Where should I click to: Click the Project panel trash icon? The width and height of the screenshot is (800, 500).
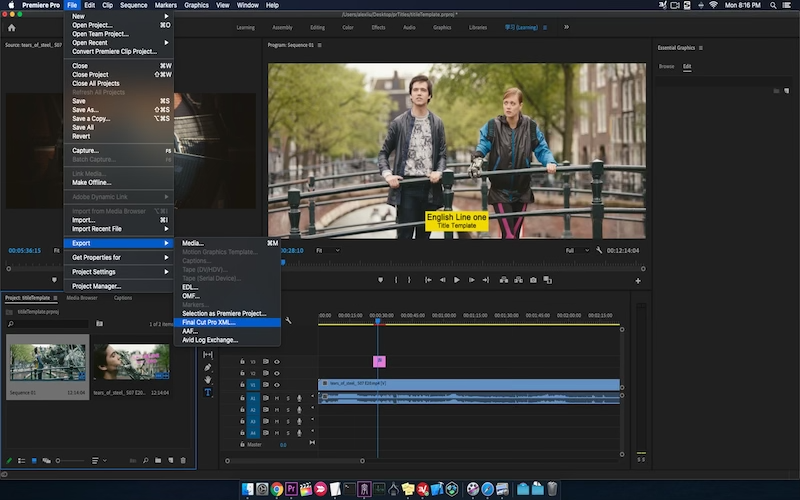[184, 460]
